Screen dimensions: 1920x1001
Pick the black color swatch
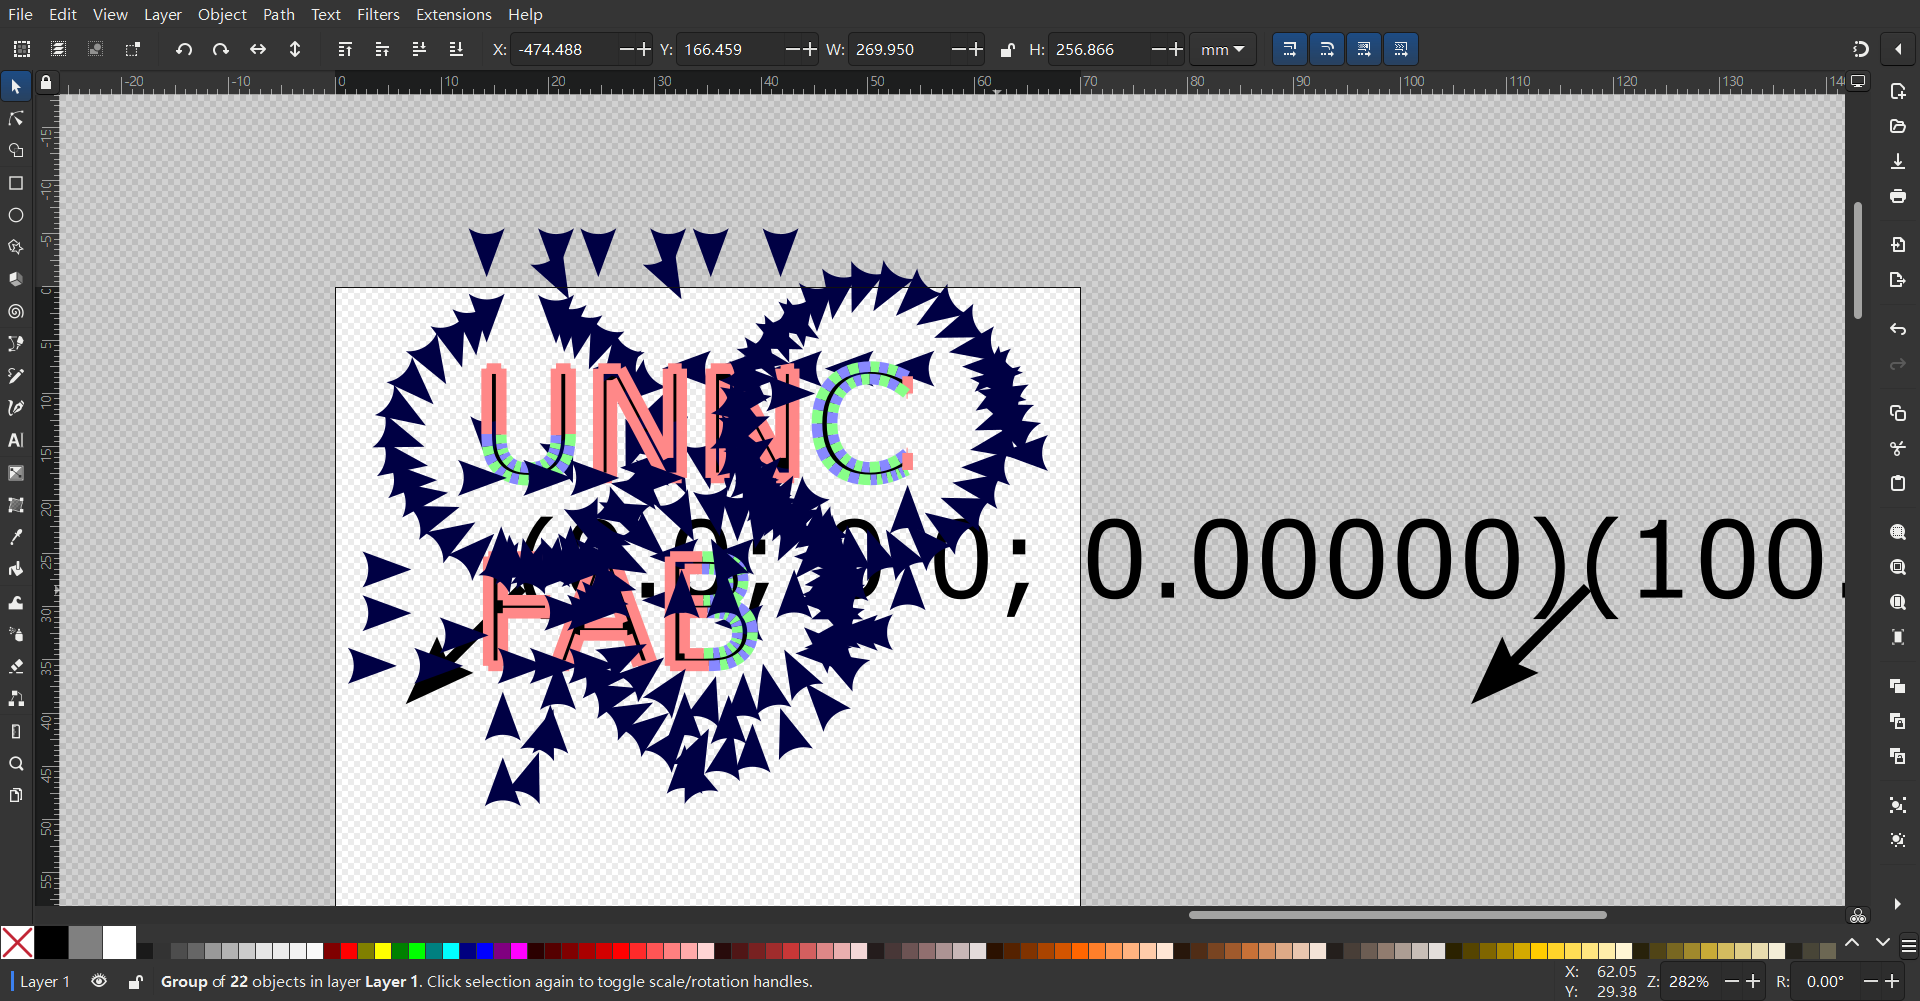click(x=52, y=942)
